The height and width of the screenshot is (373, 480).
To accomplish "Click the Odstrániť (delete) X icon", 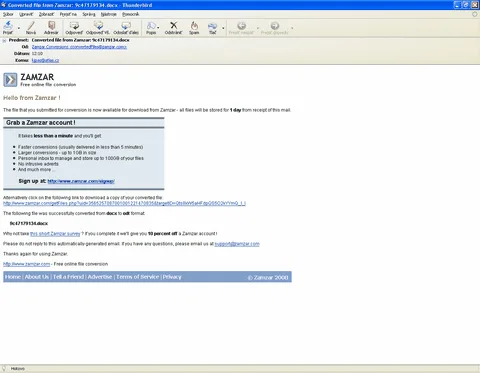I will click(174, 25).
